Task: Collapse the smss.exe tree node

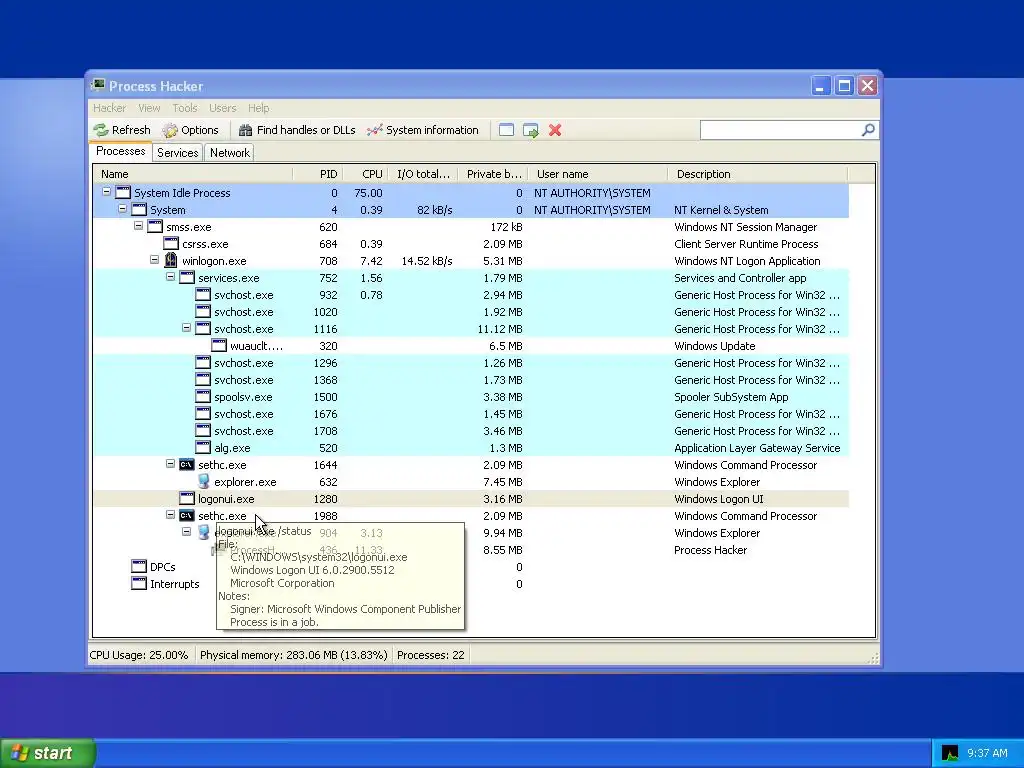Action: click(138, 226)
